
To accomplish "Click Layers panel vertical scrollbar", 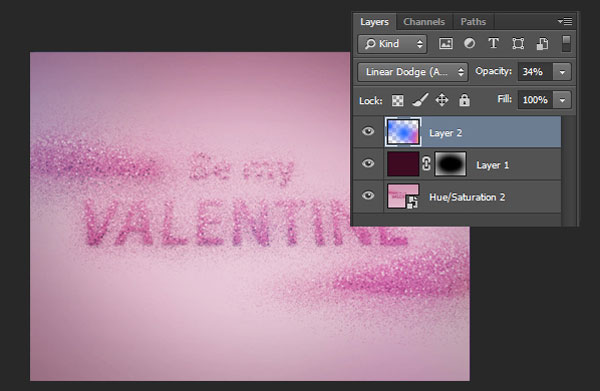I will pyautogui.click(x=569, y=170).
